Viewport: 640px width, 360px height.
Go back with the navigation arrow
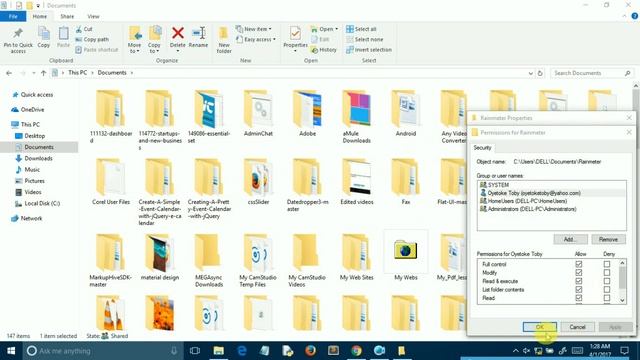tap(9, 73)
